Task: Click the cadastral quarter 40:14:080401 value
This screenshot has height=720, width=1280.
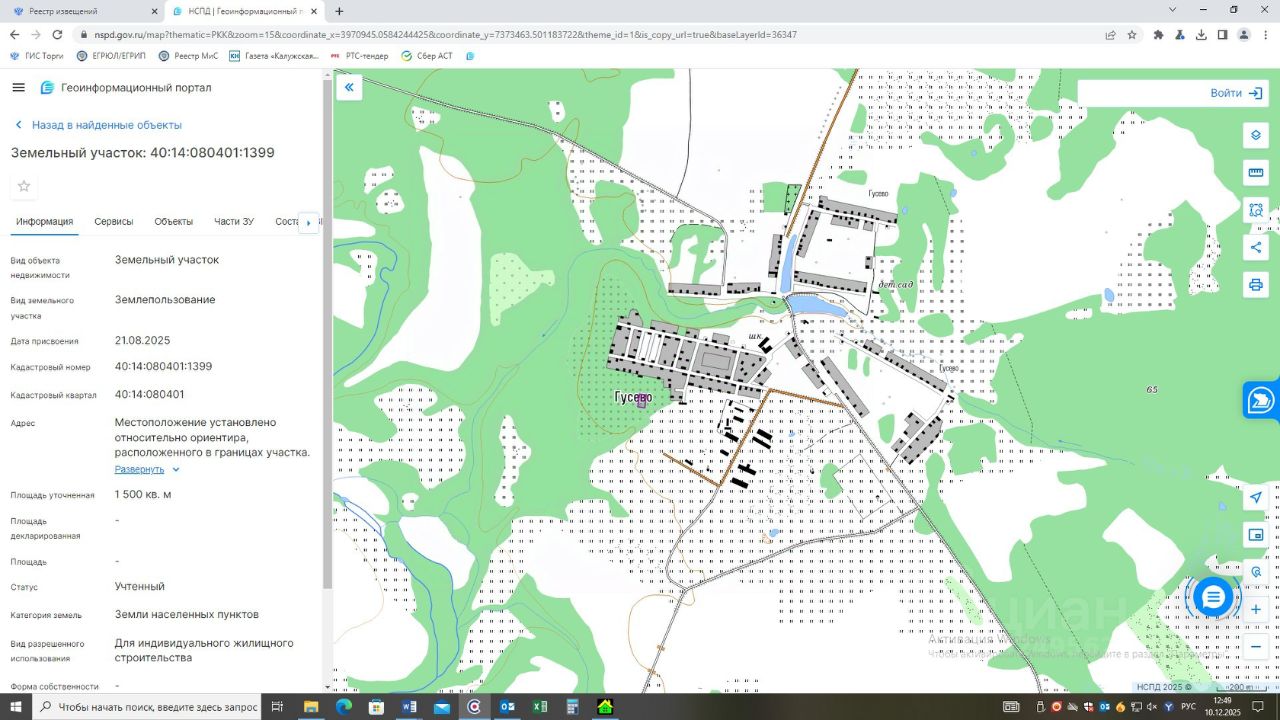Action: pyautogui.click(x=150, y=394)
